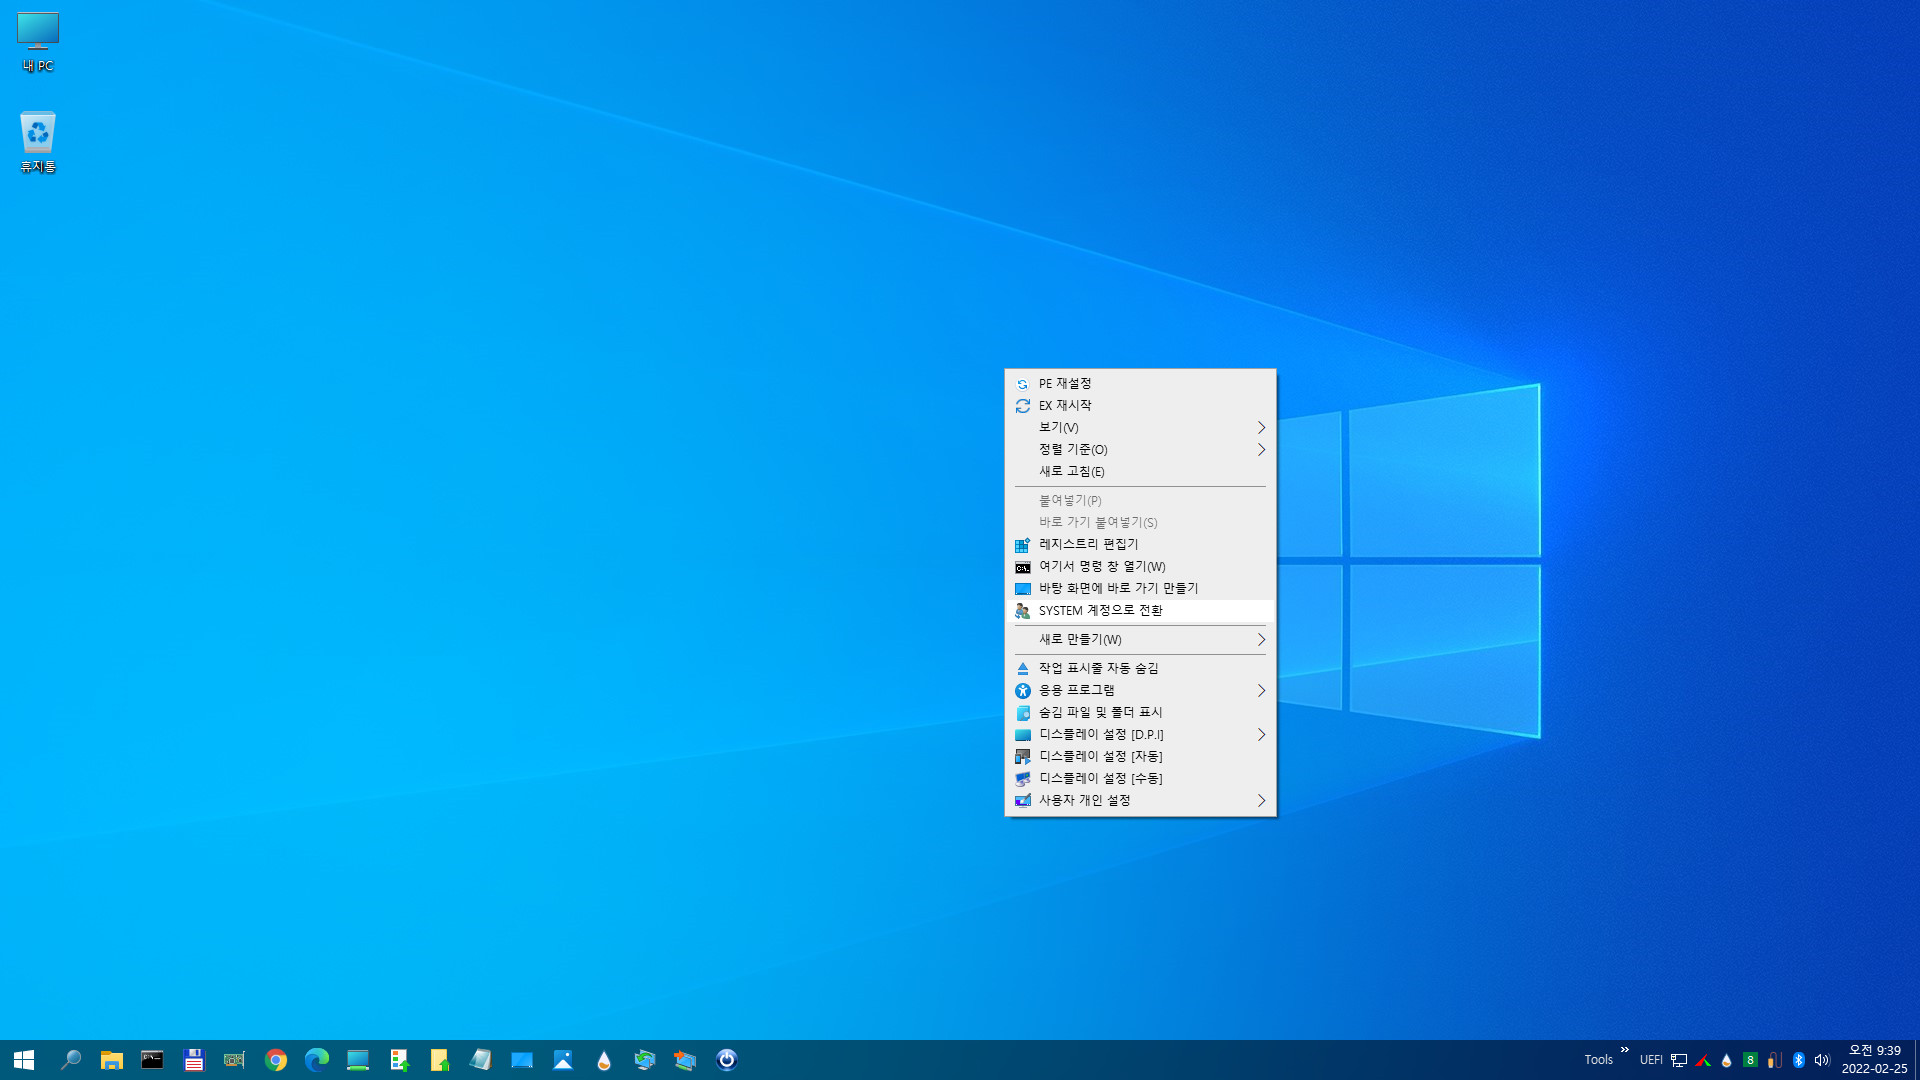The image size is (1920, 1080).
Task: Expand the 사용자 개인 설정 submenu
Action: [x=1140, y=801]
